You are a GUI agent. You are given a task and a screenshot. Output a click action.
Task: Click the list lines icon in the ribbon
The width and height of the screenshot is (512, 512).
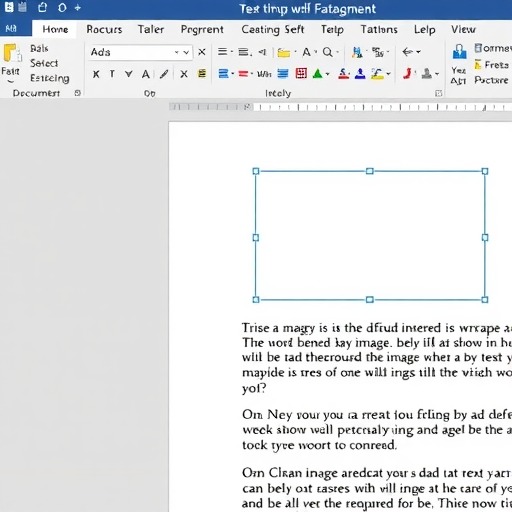click(222, 52)
